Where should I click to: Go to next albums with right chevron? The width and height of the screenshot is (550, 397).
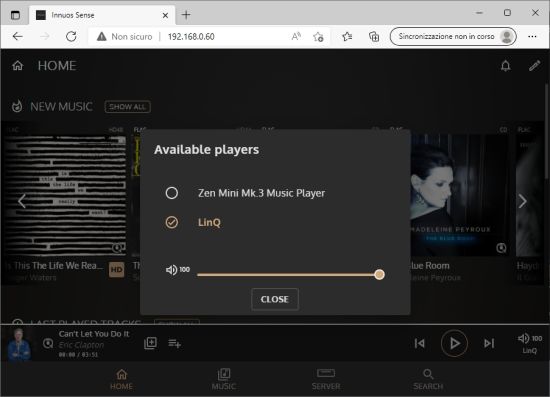[x=522, y=201]
